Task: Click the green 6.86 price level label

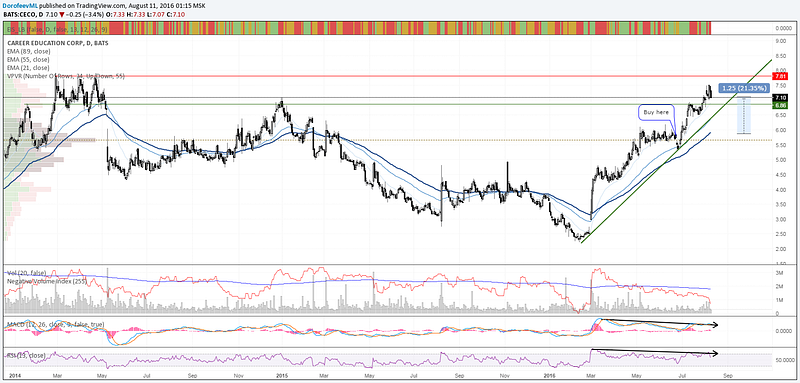Action: (x=781, y=105)
